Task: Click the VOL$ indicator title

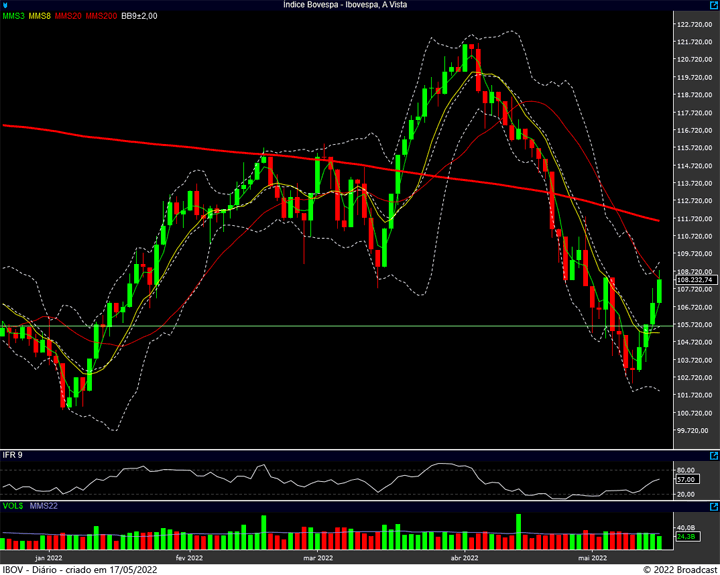Action: (x=13, y=507)
